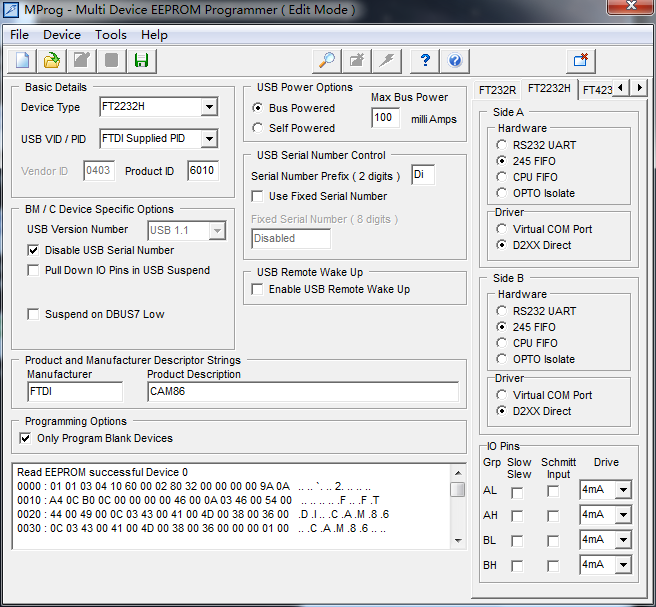This screenshot has height=607, width=656.
Task: Select the Self Powered radio button
Action: (x=258, y=128)
